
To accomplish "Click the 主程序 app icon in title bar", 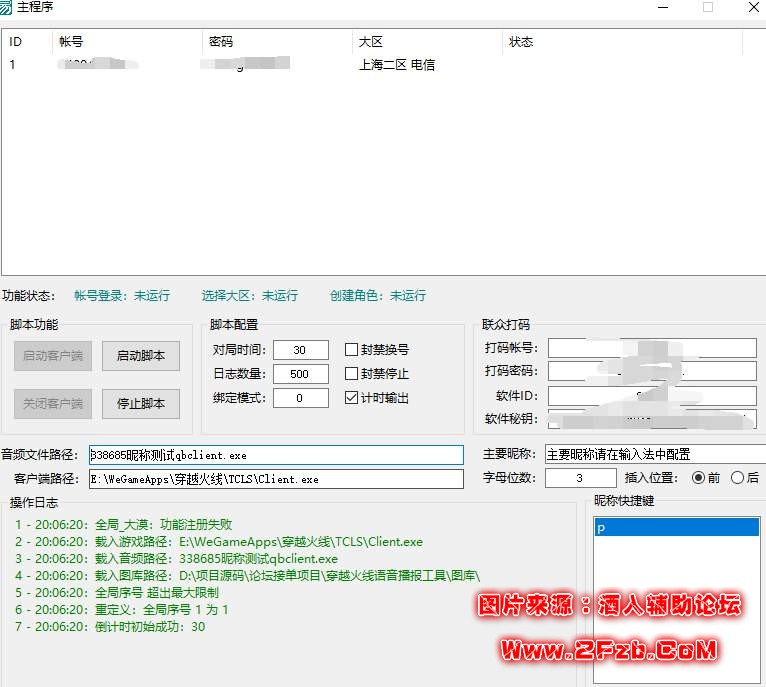I will pos(8,8).
